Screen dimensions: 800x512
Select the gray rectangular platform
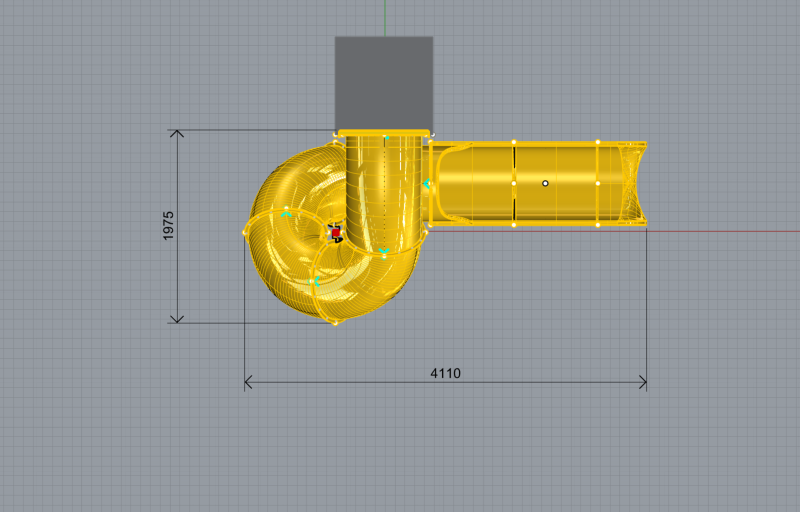384,80
